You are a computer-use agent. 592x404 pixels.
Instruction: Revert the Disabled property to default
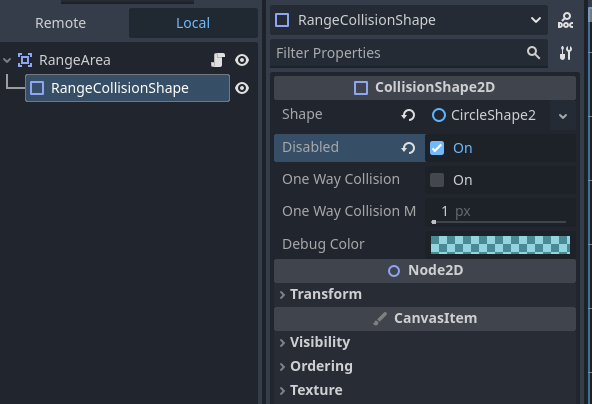pos(408,148)
